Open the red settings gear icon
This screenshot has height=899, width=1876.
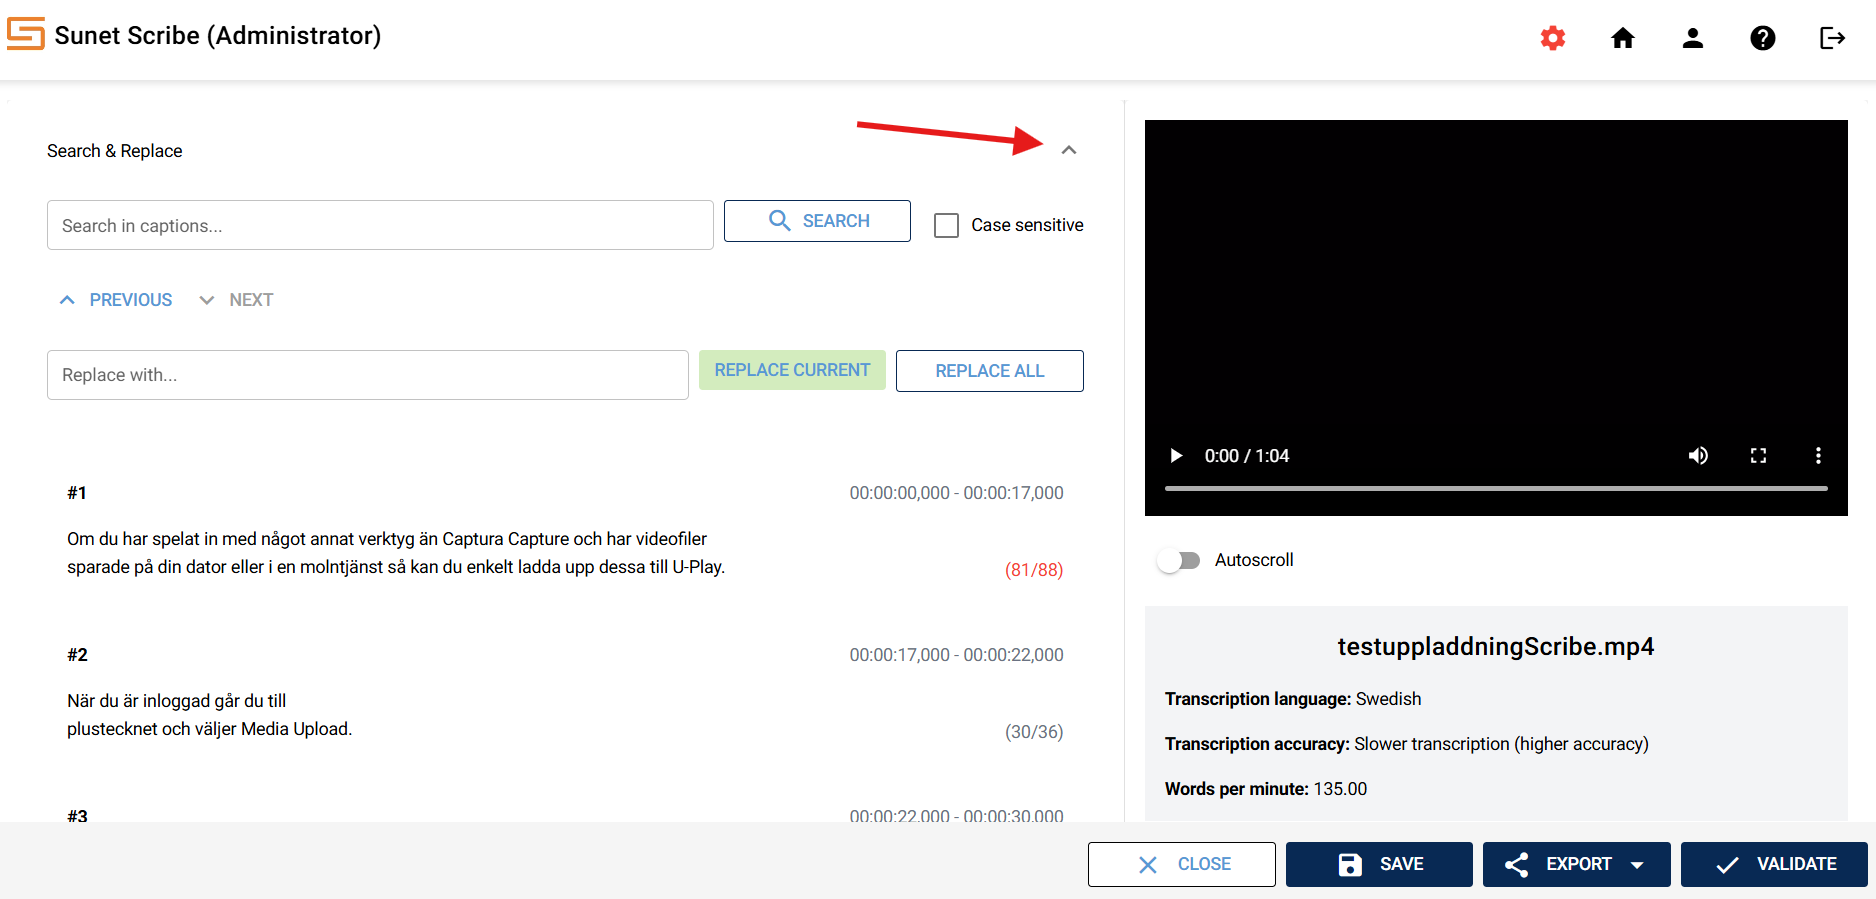pyautogui.click(x=1552, y=38)
